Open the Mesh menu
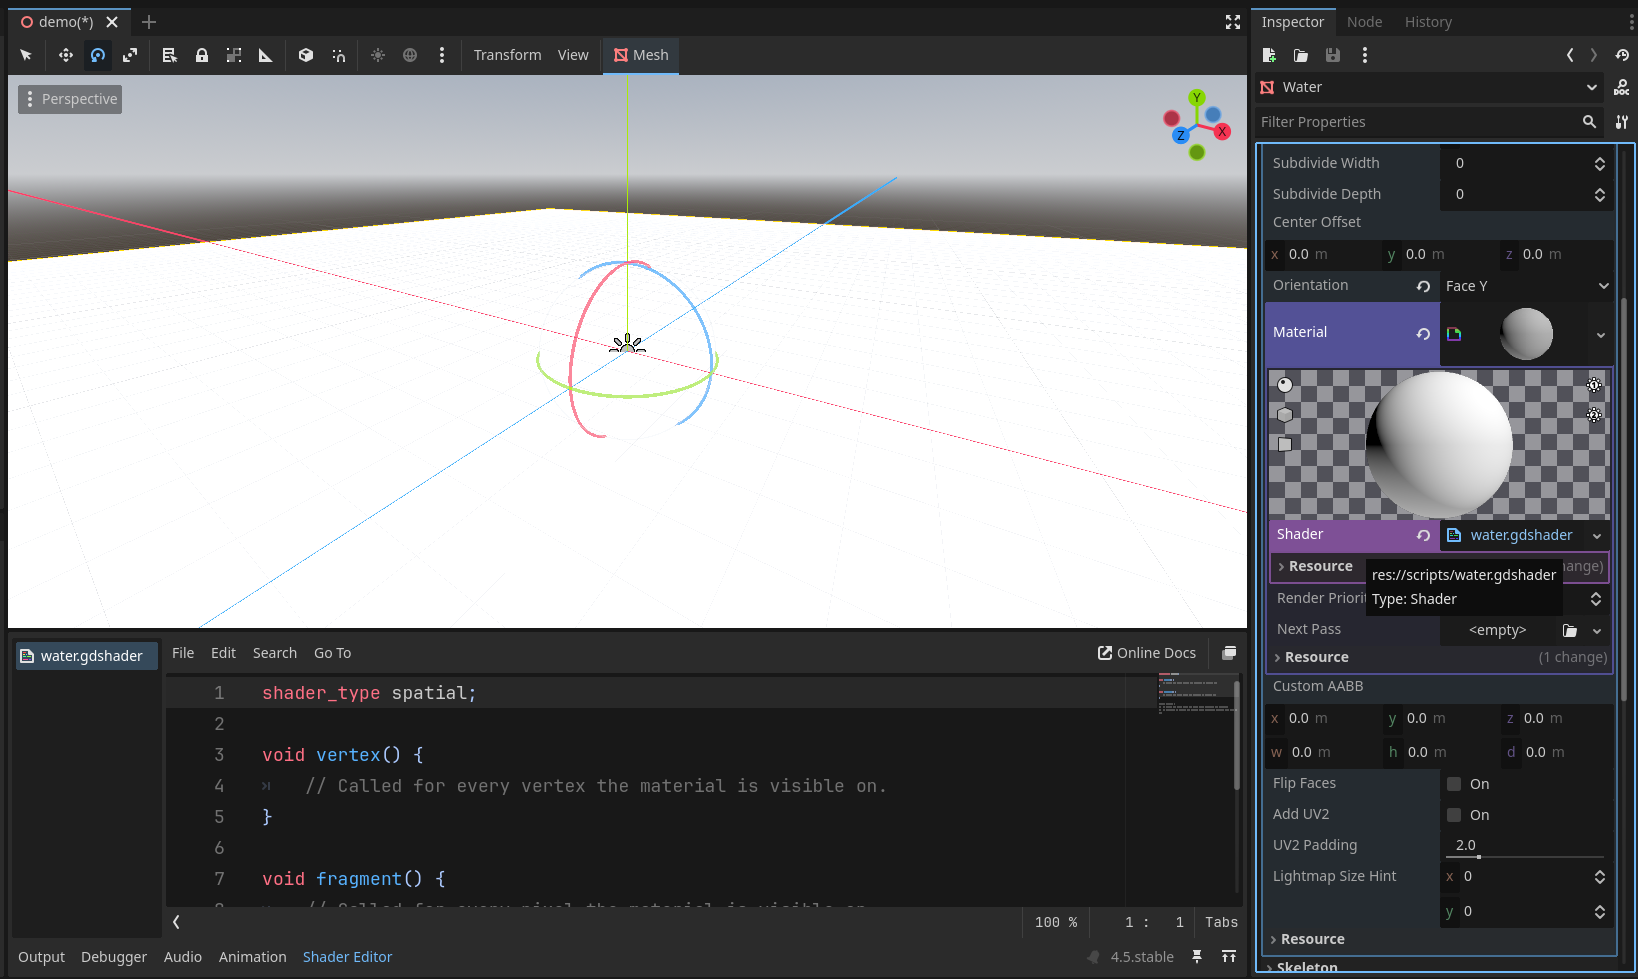Viewport: 1638px width, 979px height. coord(641,55)
